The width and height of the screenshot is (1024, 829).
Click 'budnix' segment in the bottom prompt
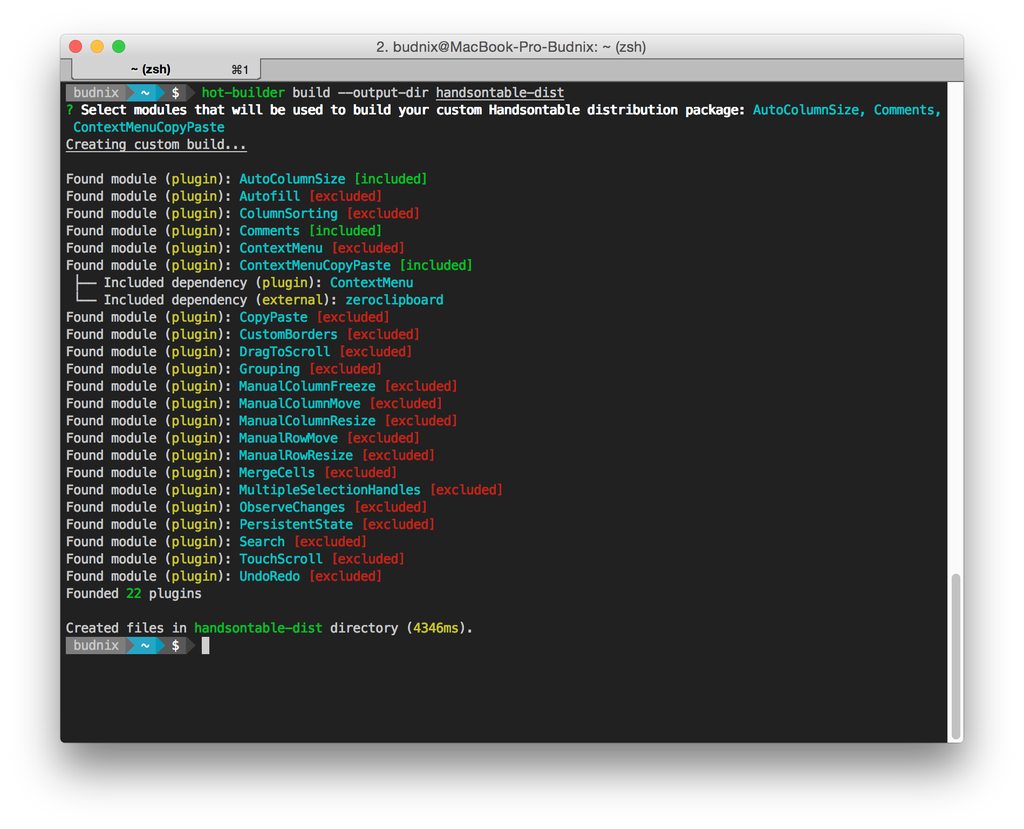96,645
